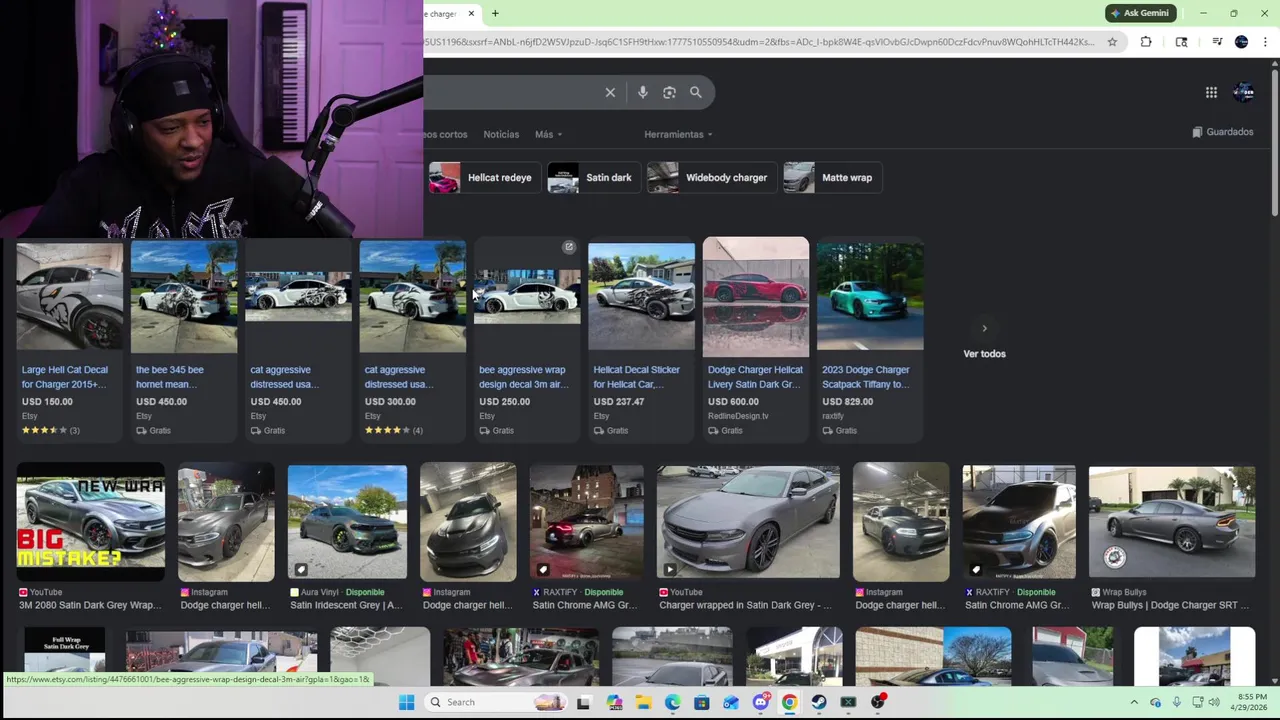Click the Ask Gemini button
Viewport: 1280px width, 720px height.
1140,13
